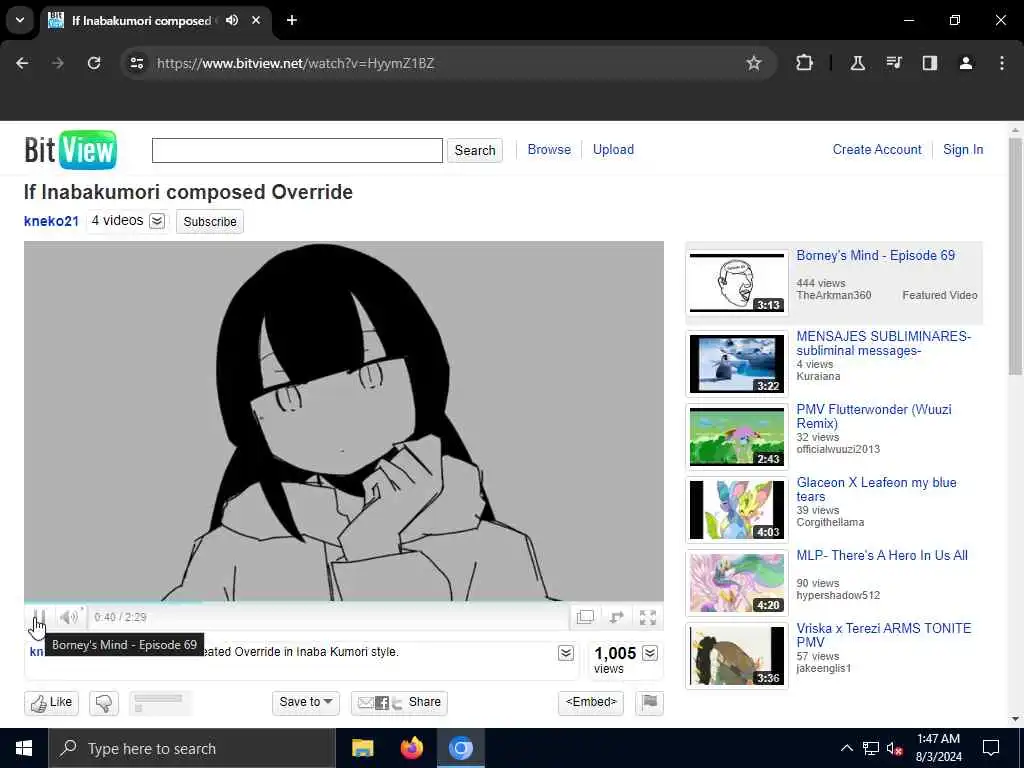Toggle the loop icon in player controls
This screenshot has width=1024, height=768.
[x=616, y=617]
